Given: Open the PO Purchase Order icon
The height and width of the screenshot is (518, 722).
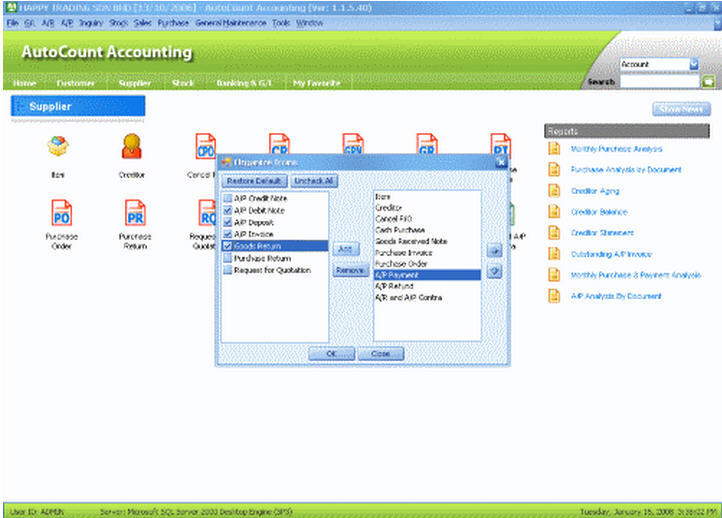Looking at the screenshot, I should (62, 212).
